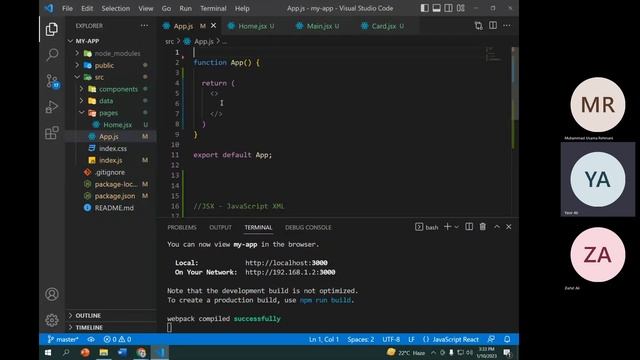Switch to the Home.jsx editor tab

coord(252,26)
